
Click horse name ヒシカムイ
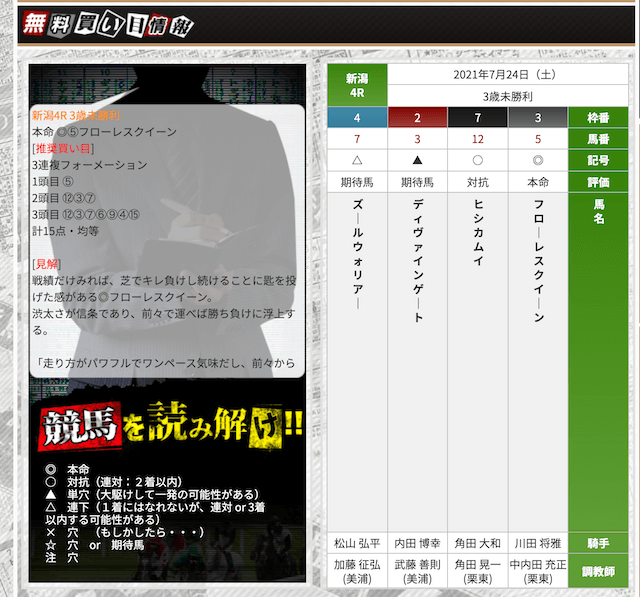coord(478,233)
